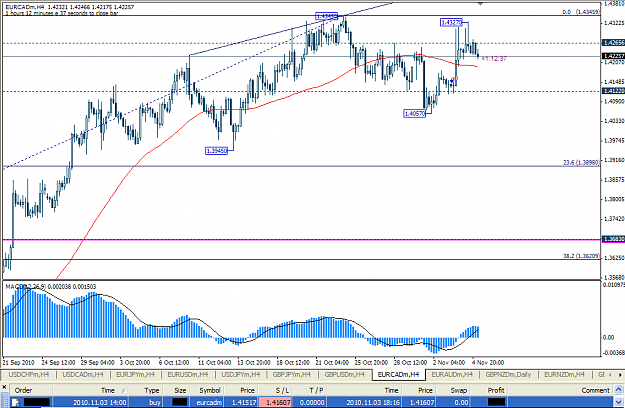The height and width of the screenshot is (408, 625).
Task: Switch to the GBPUSDm,H4 chart tab
Action: point(344,375)
